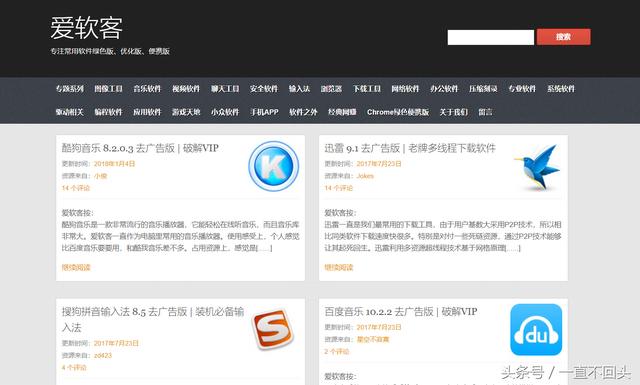Open the 小众软件 menu item
Screen dimensions: 640x385
click(x=225, y=112)
